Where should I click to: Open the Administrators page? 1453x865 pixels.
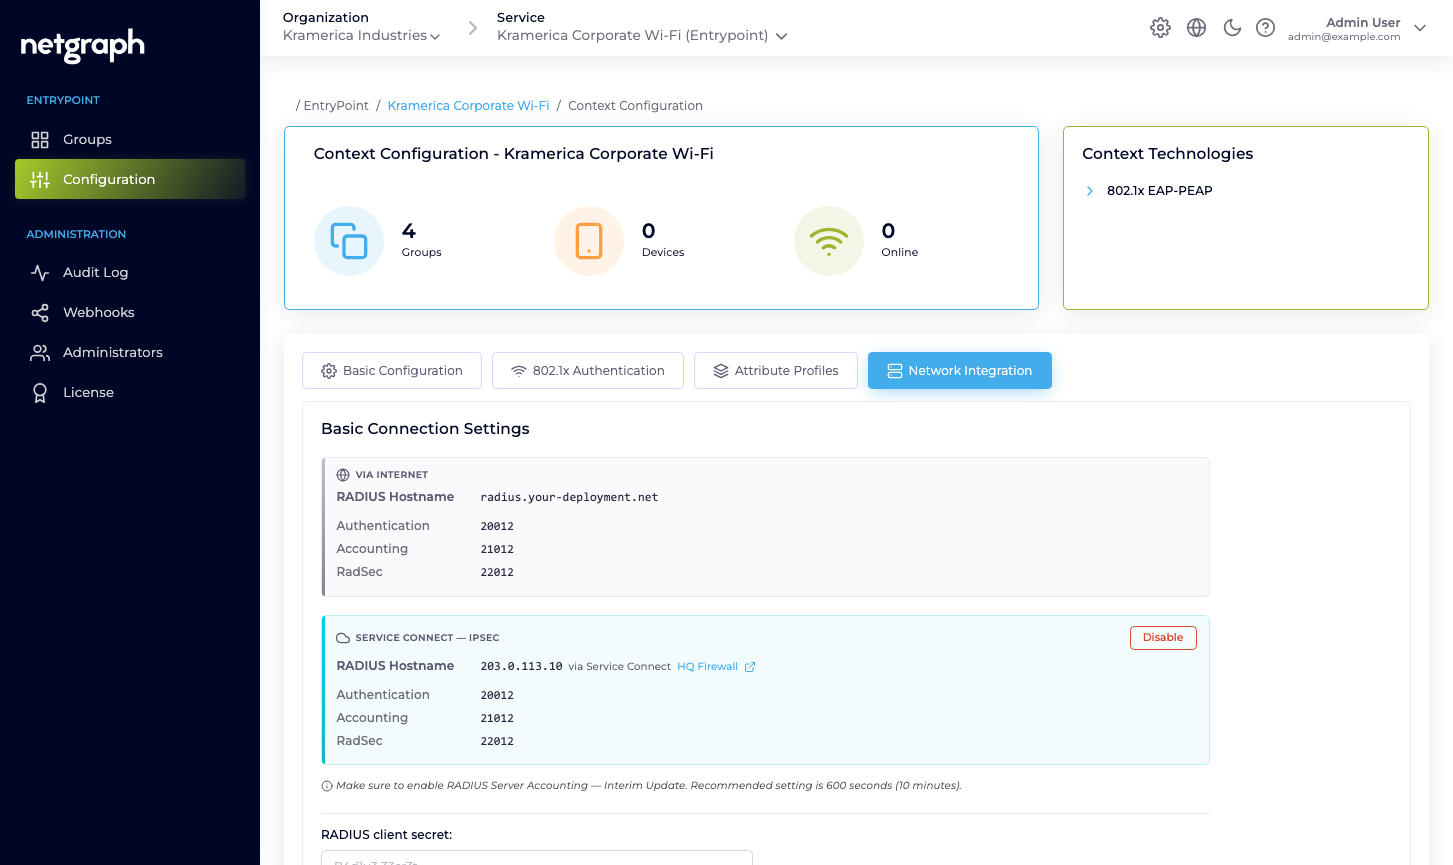(x=130, y=352)
